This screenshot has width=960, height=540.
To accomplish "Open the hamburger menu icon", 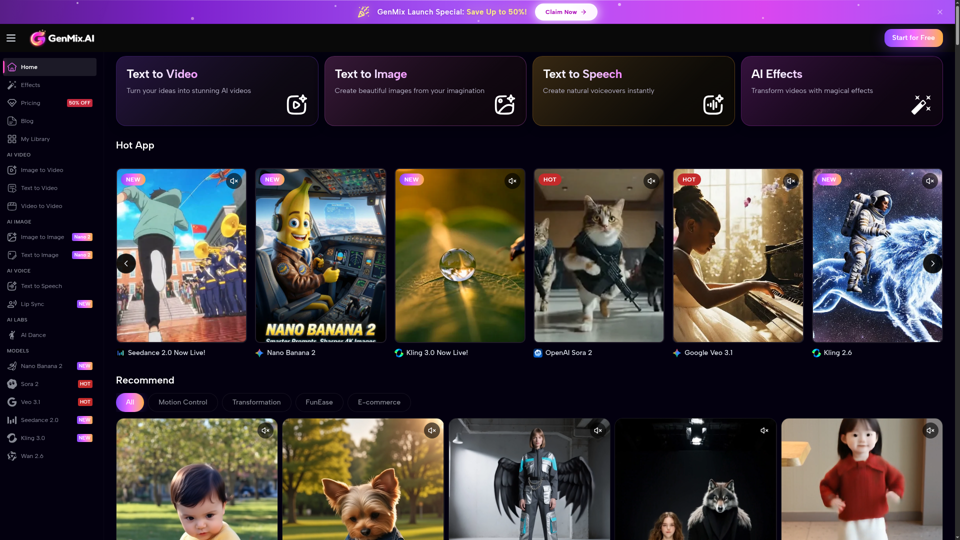I will (x=11, y=38).
